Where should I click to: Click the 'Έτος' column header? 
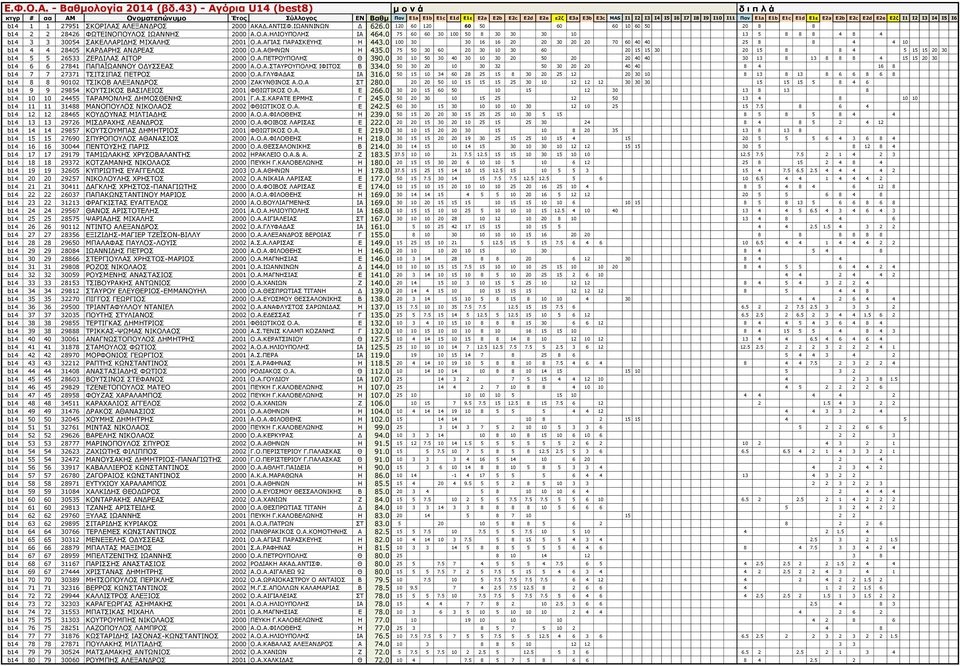(x=239, y=19)
